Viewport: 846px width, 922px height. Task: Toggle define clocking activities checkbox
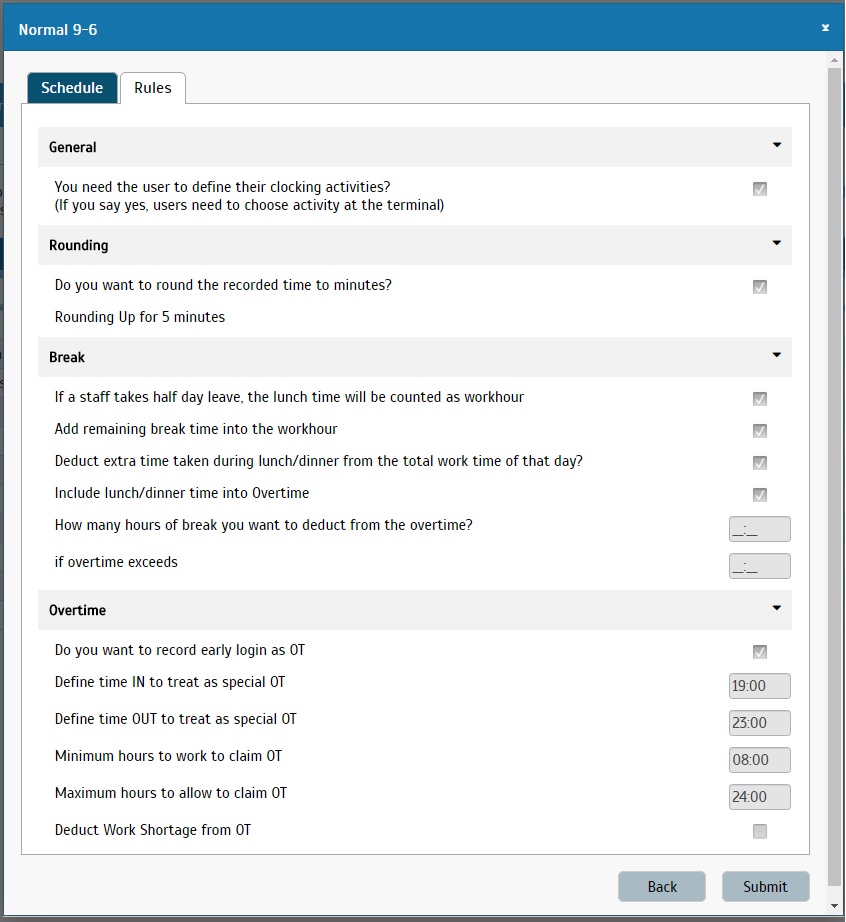(x=760, y=189)
